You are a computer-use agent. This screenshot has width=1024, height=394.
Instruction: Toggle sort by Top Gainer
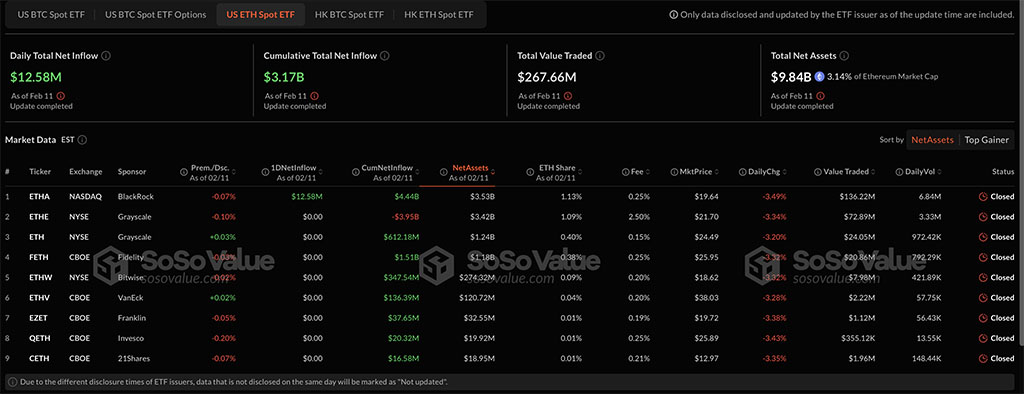pyautogui.click(x=986, y=140)
